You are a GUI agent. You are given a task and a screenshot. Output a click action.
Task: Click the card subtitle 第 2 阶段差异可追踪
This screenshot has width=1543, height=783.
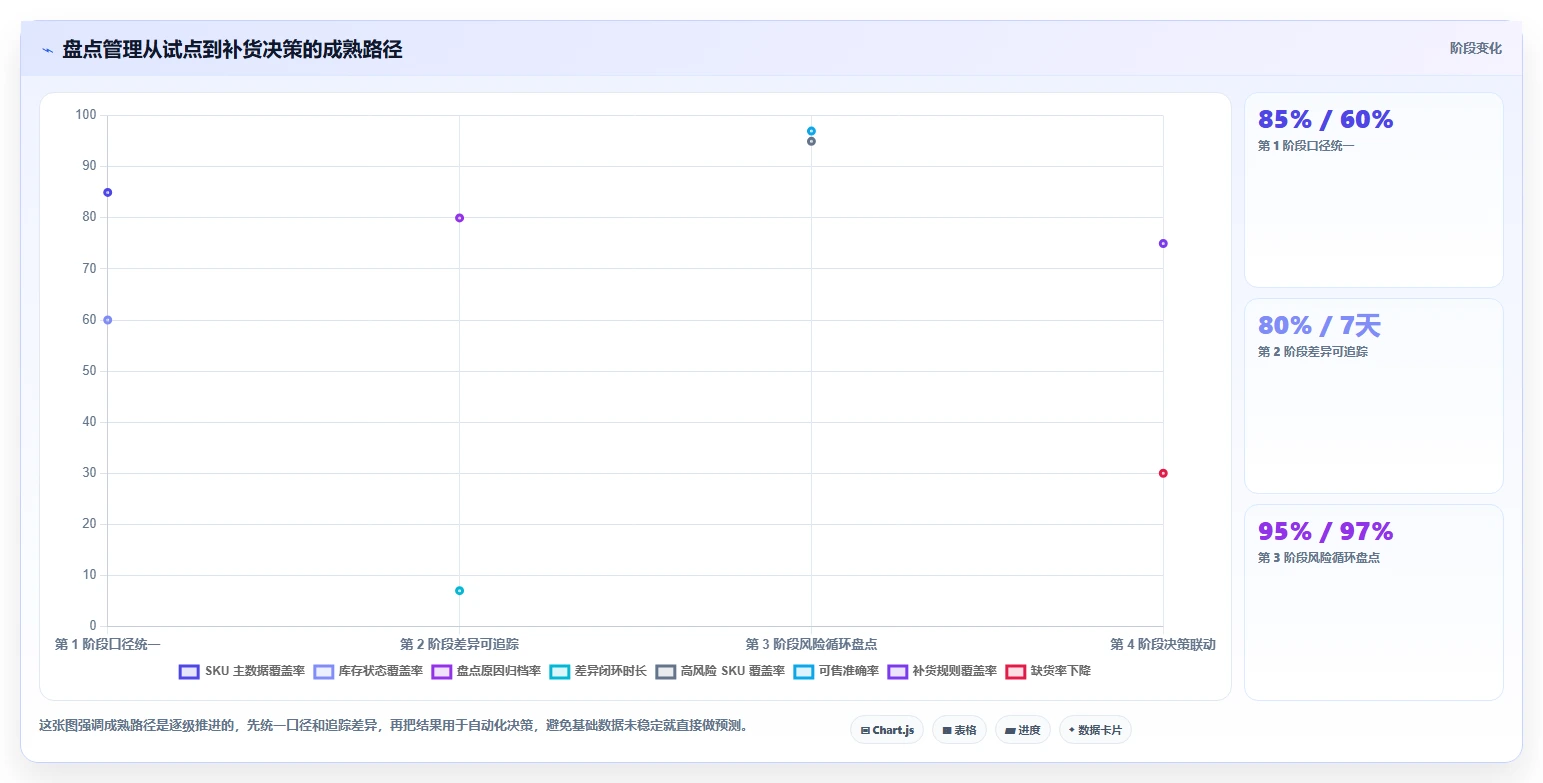[1312, 352]
